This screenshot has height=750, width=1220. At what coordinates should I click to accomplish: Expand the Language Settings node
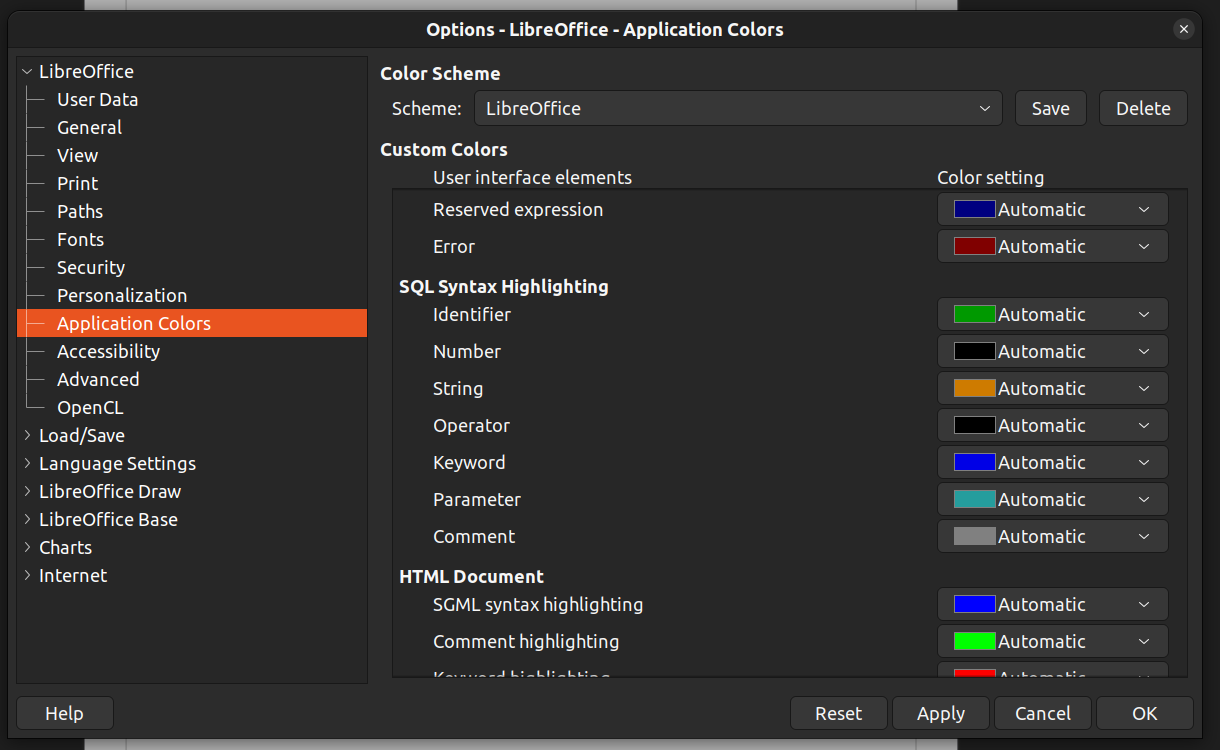[x=27, y=464]
